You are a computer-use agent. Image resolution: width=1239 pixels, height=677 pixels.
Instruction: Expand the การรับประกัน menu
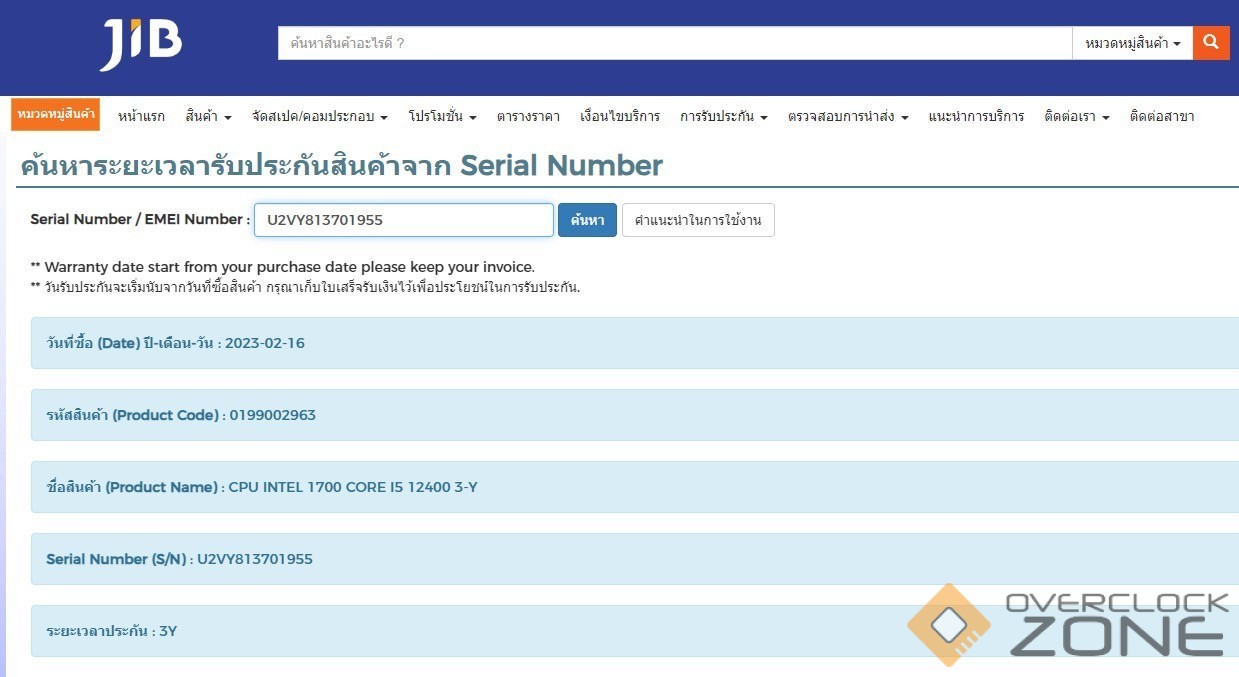[x=724, y=116]
